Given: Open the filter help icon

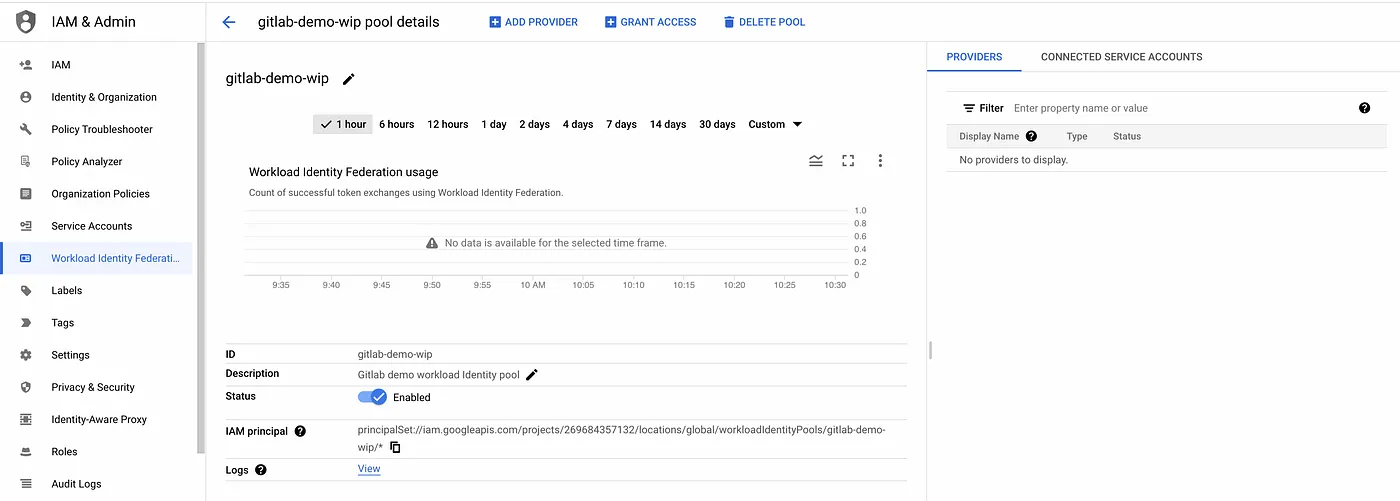Looking at the screenshot, I should coord(1364,108).
